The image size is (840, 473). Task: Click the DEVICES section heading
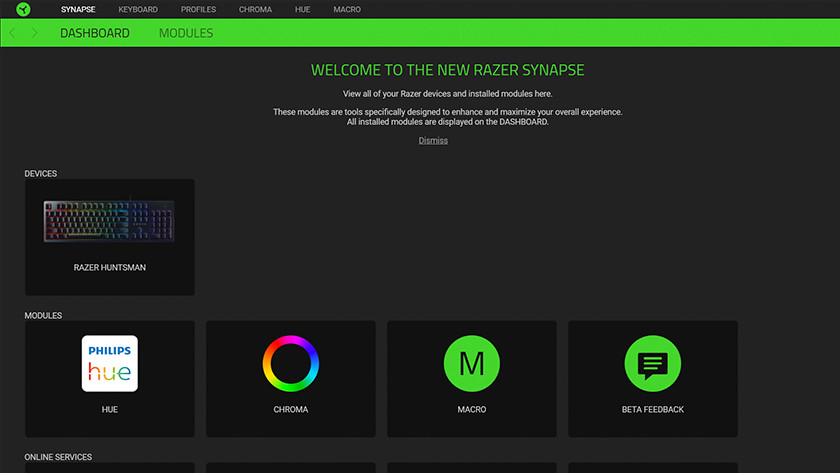tap(41, 174)
